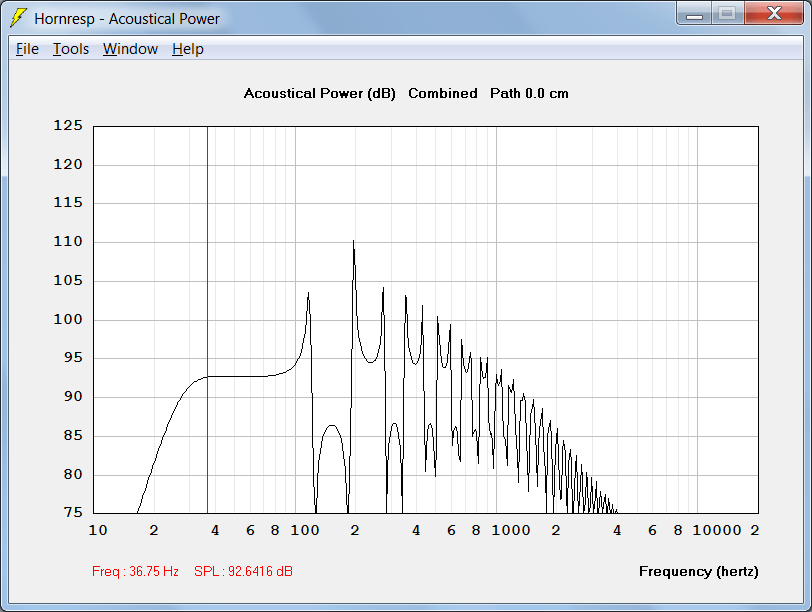Open the File menu
Image resolution: width=812 pixels, height=612 pixels.
coord(27,49)
